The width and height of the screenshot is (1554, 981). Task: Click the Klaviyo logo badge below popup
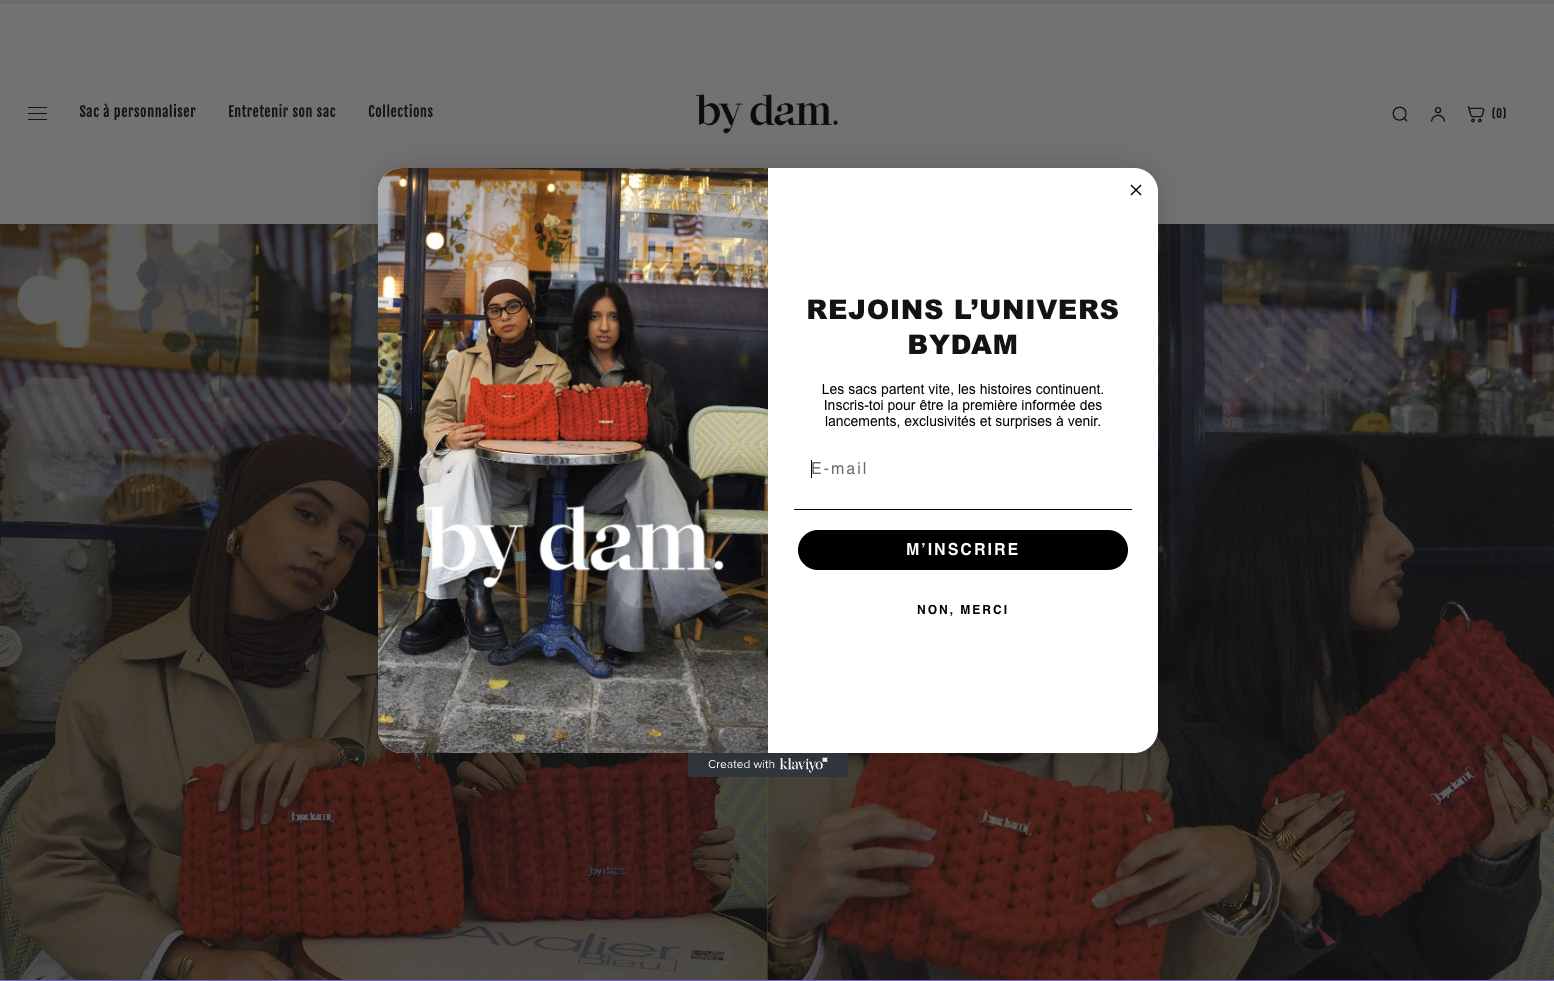[x=768, y=765]
